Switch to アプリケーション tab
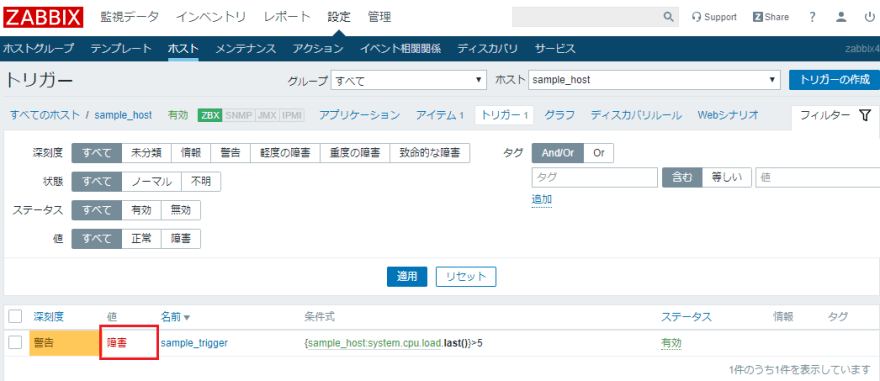880x381 pixels. click(359, 115)
